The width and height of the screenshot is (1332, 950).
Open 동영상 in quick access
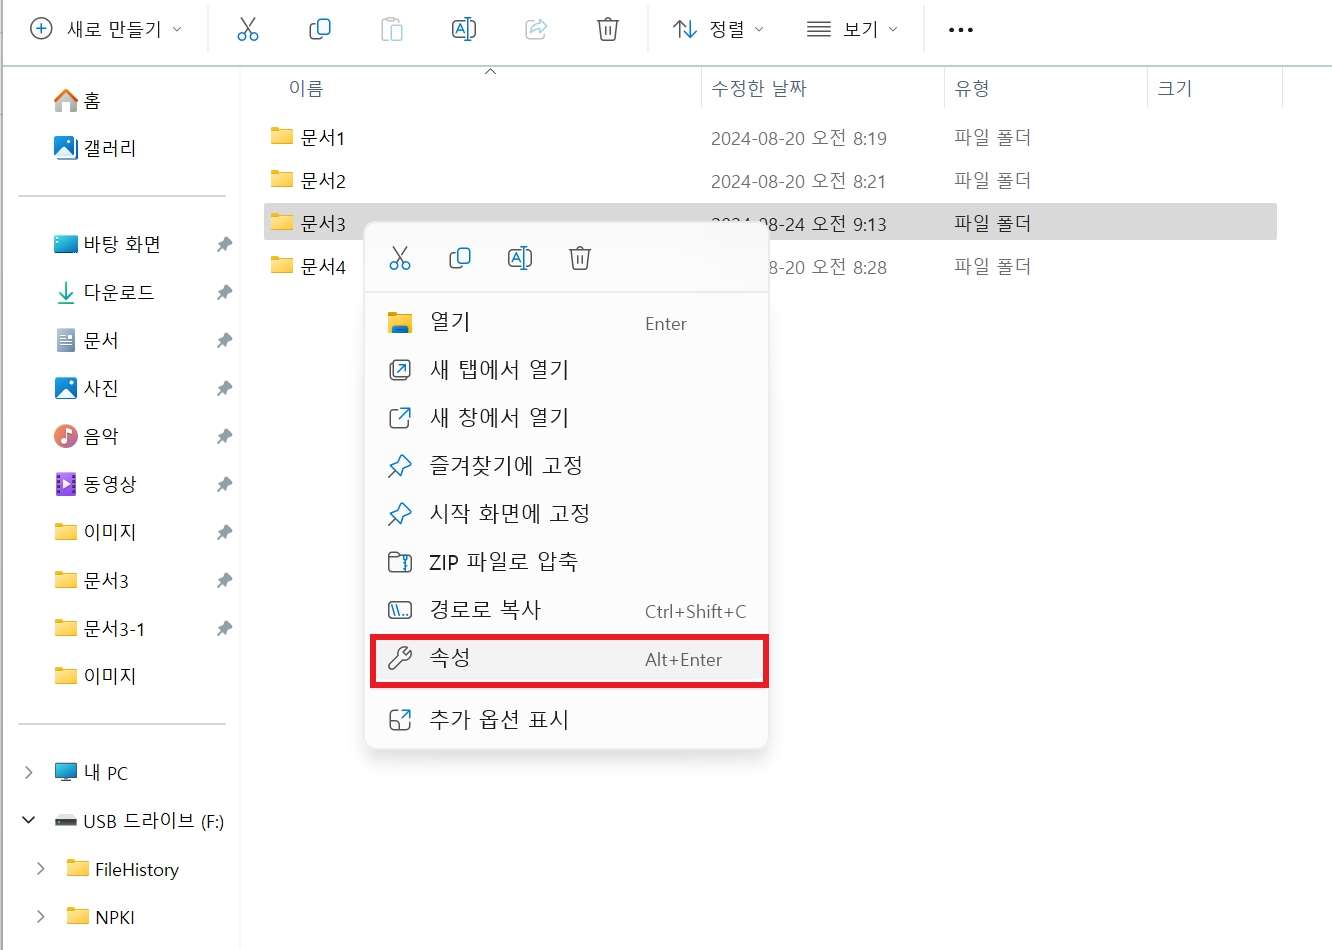pyautogui.click(x=95, y=484)
